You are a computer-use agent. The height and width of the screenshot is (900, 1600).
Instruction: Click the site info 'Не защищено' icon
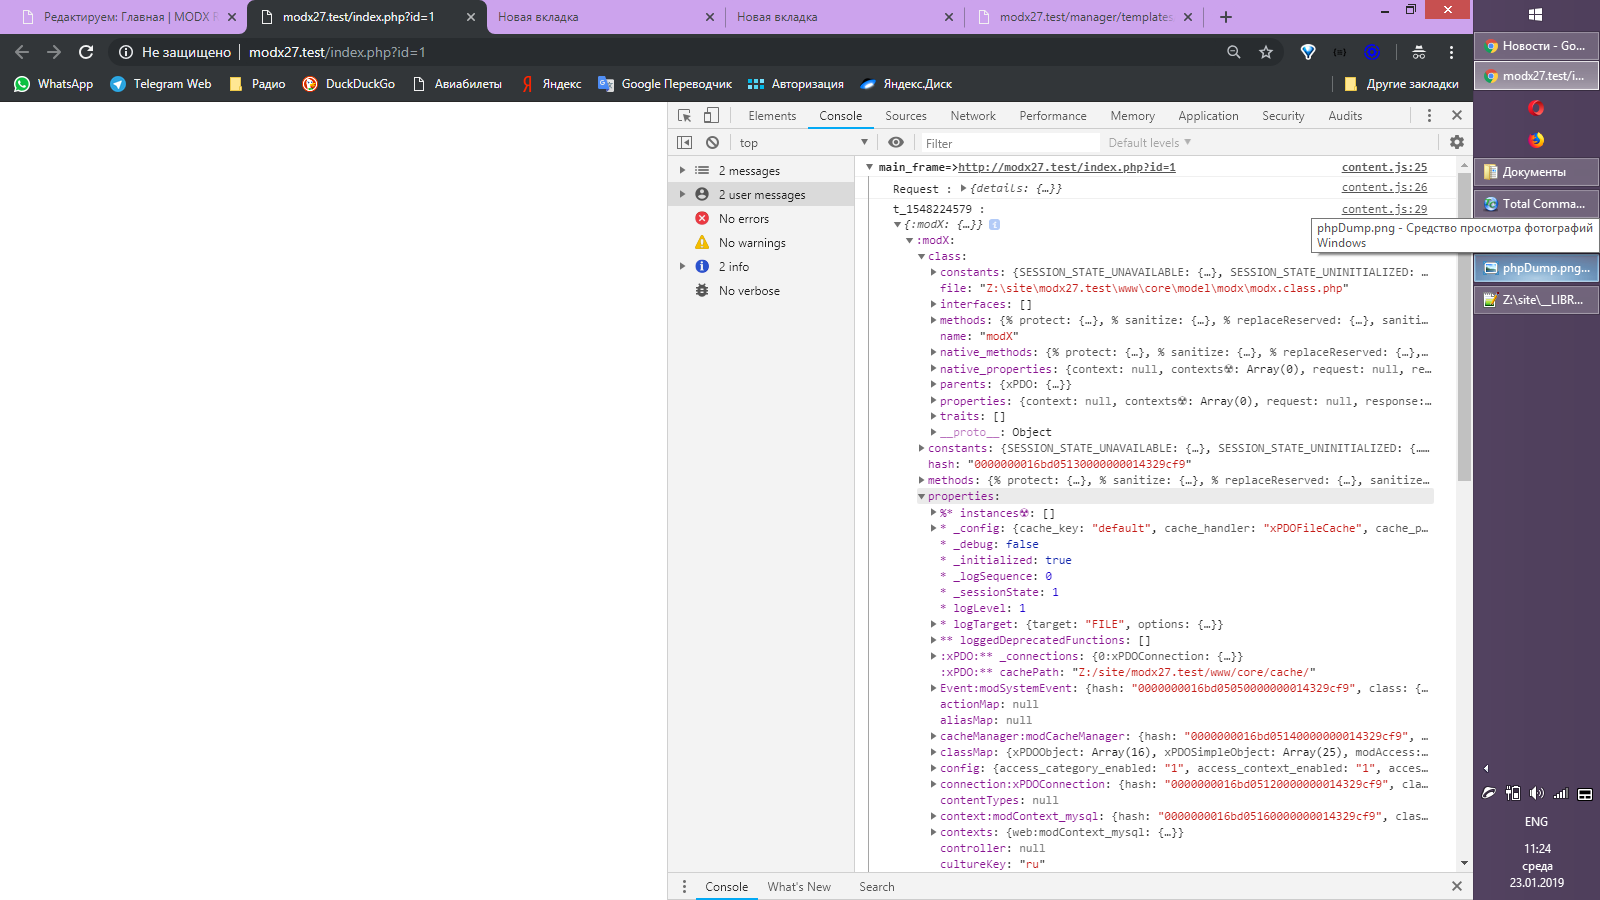126,52
